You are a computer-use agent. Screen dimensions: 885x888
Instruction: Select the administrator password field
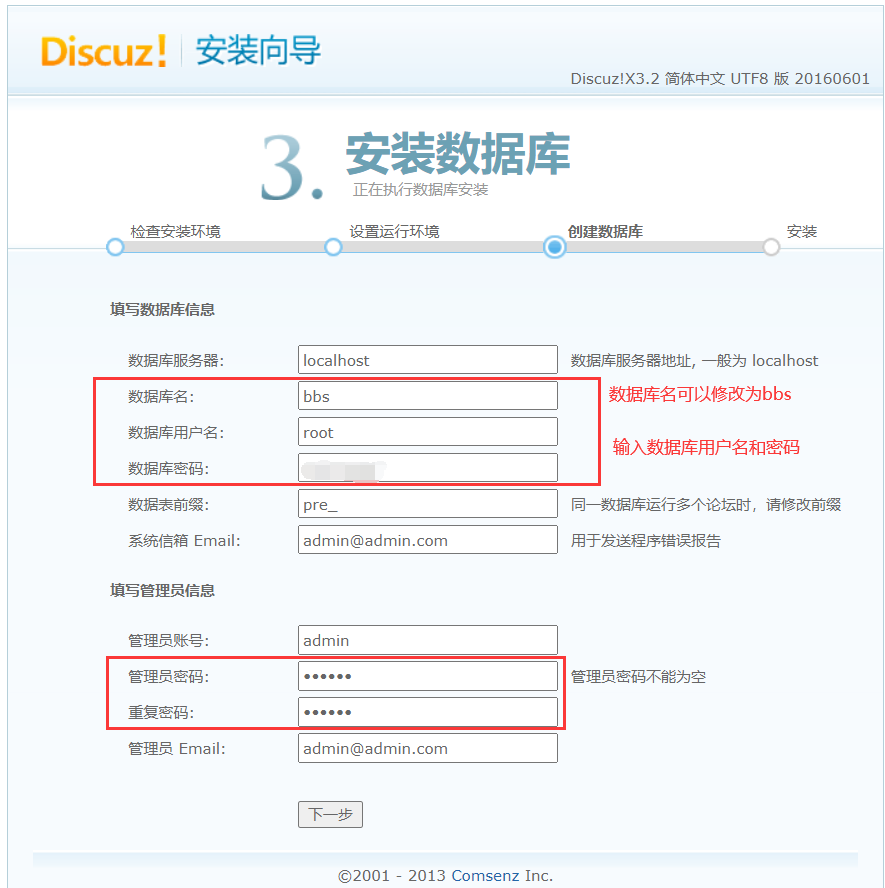click(427, 676)
